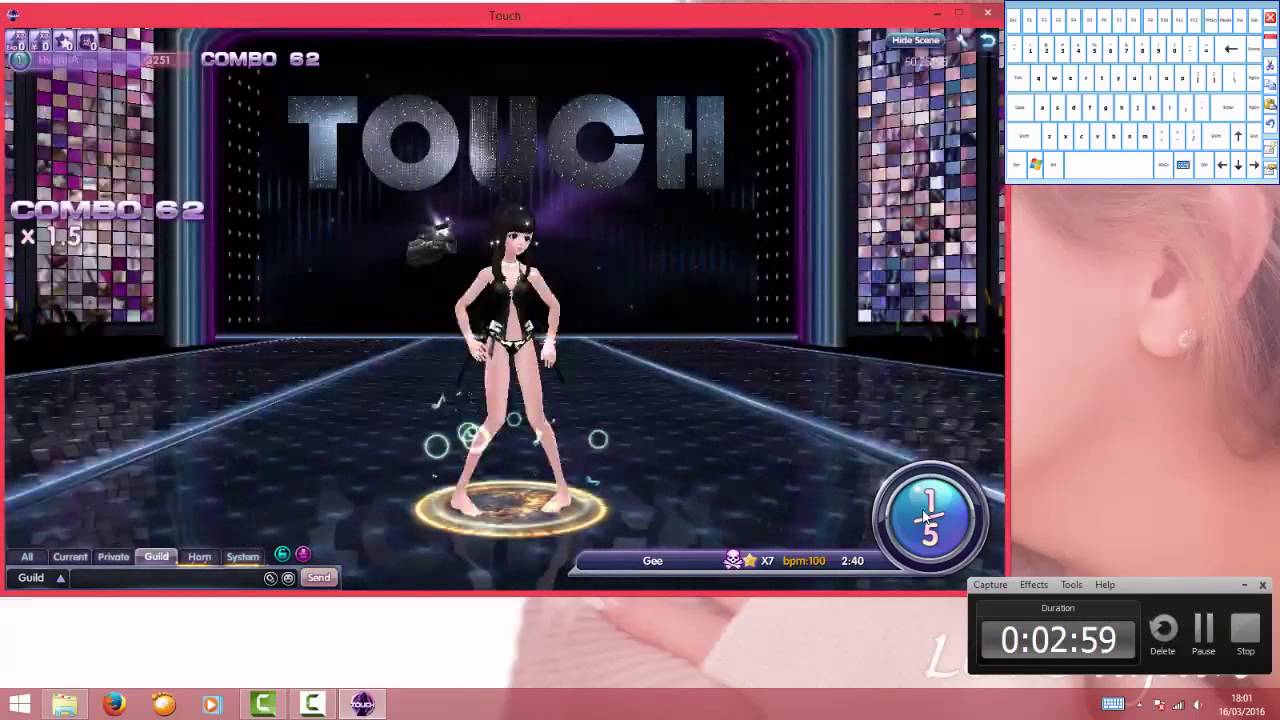Open the Tools menu in recorder
The height and width of the screenshot is (720, 1280).
(x=1071, y=585)
